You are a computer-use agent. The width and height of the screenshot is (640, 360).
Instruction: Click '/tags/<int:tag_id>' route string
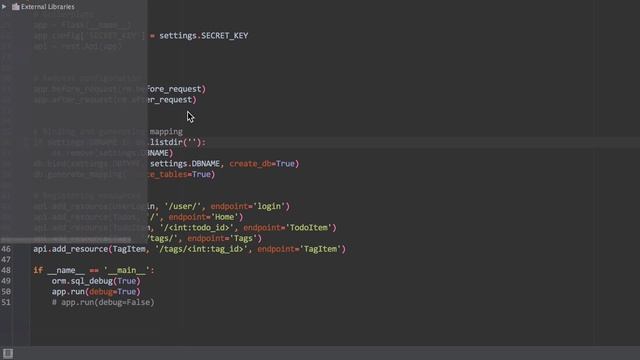click(x=202, y=249)
